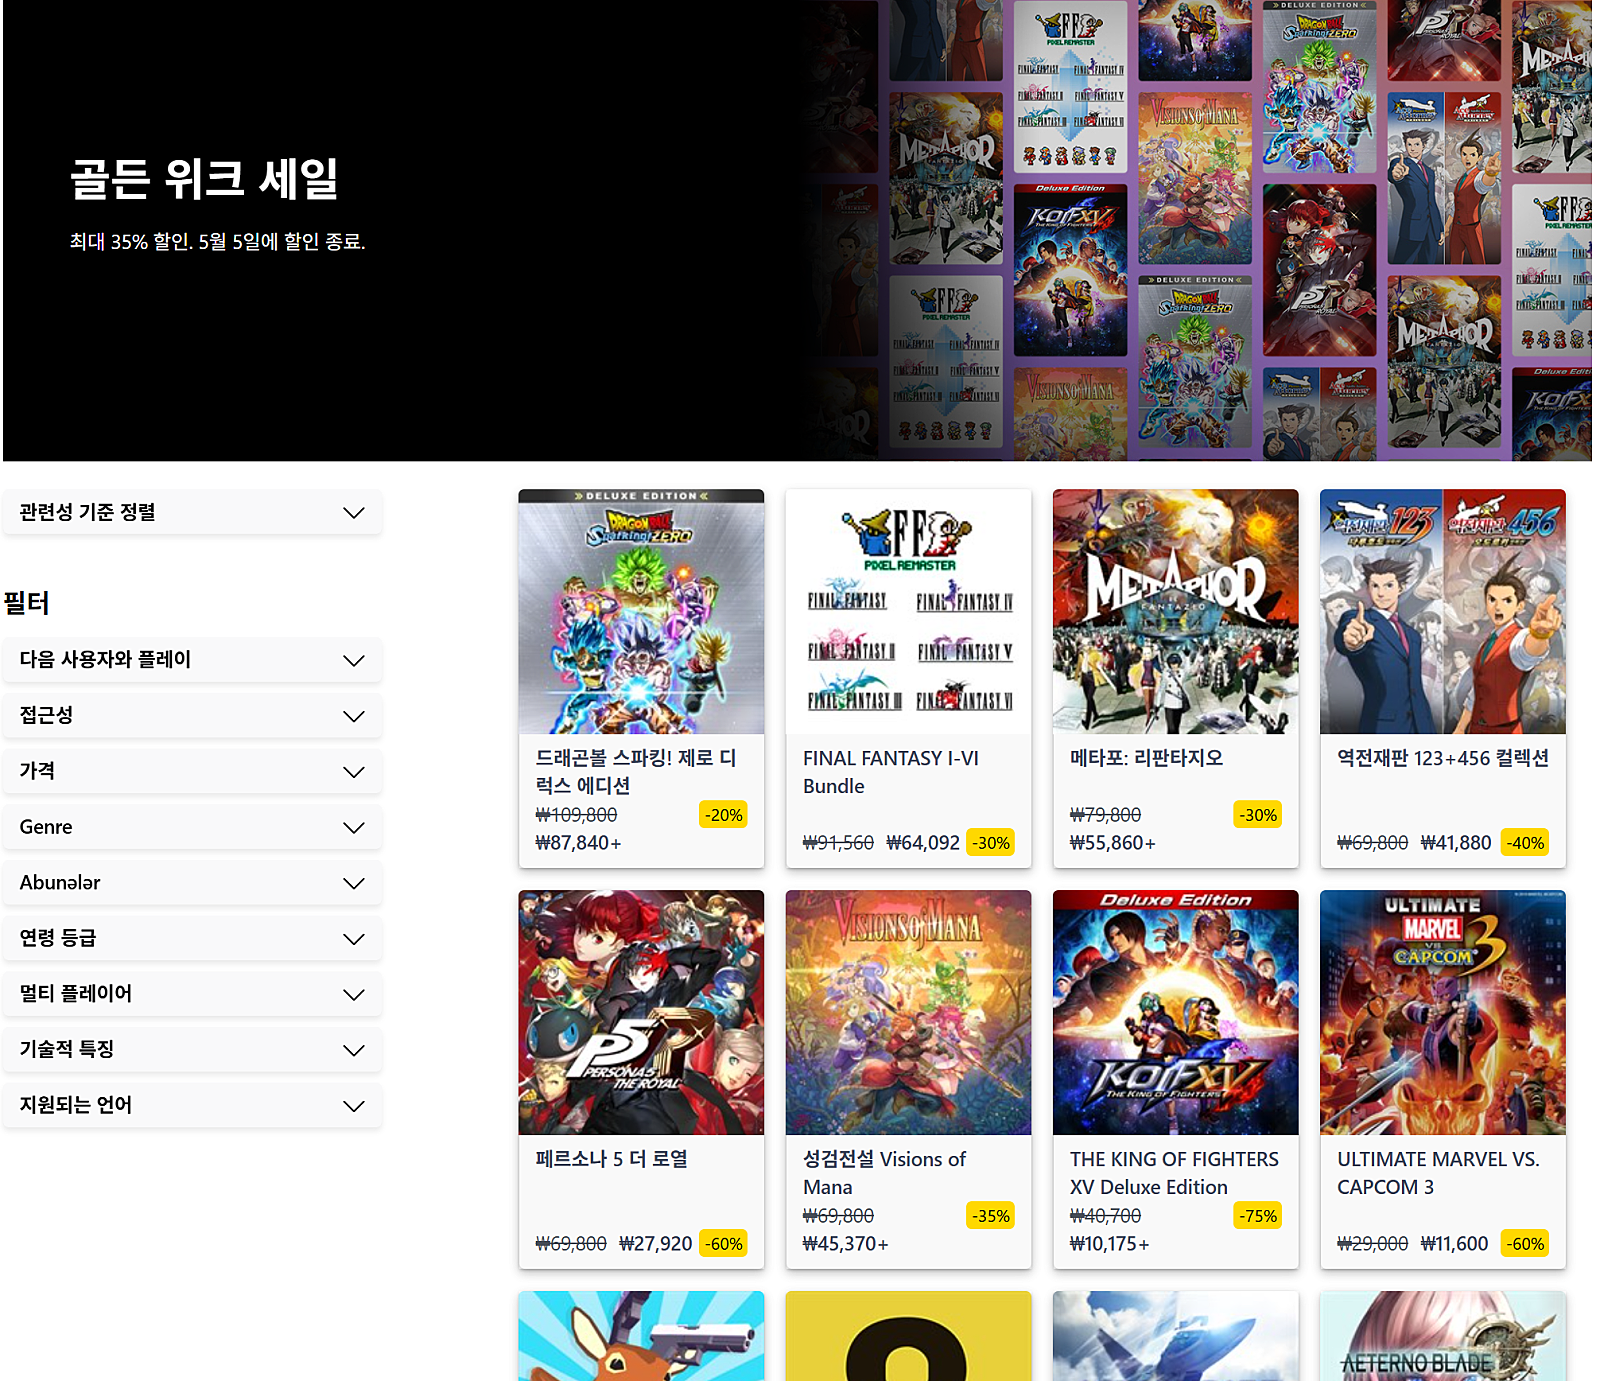This screenshot has width=1600, height=1381.
Task: Open the Metaphor ReFantazio cover image
Action: coord(1176,611)
